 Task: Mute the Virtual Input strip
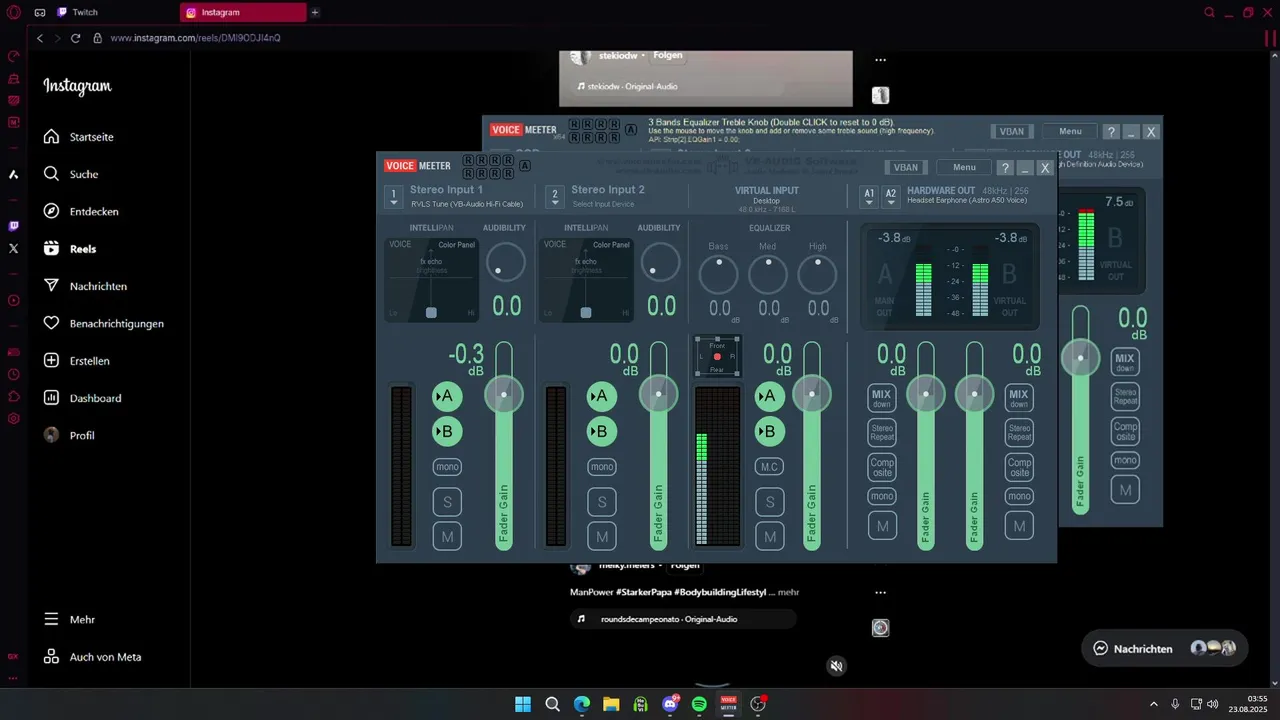(x=769, y=537)
